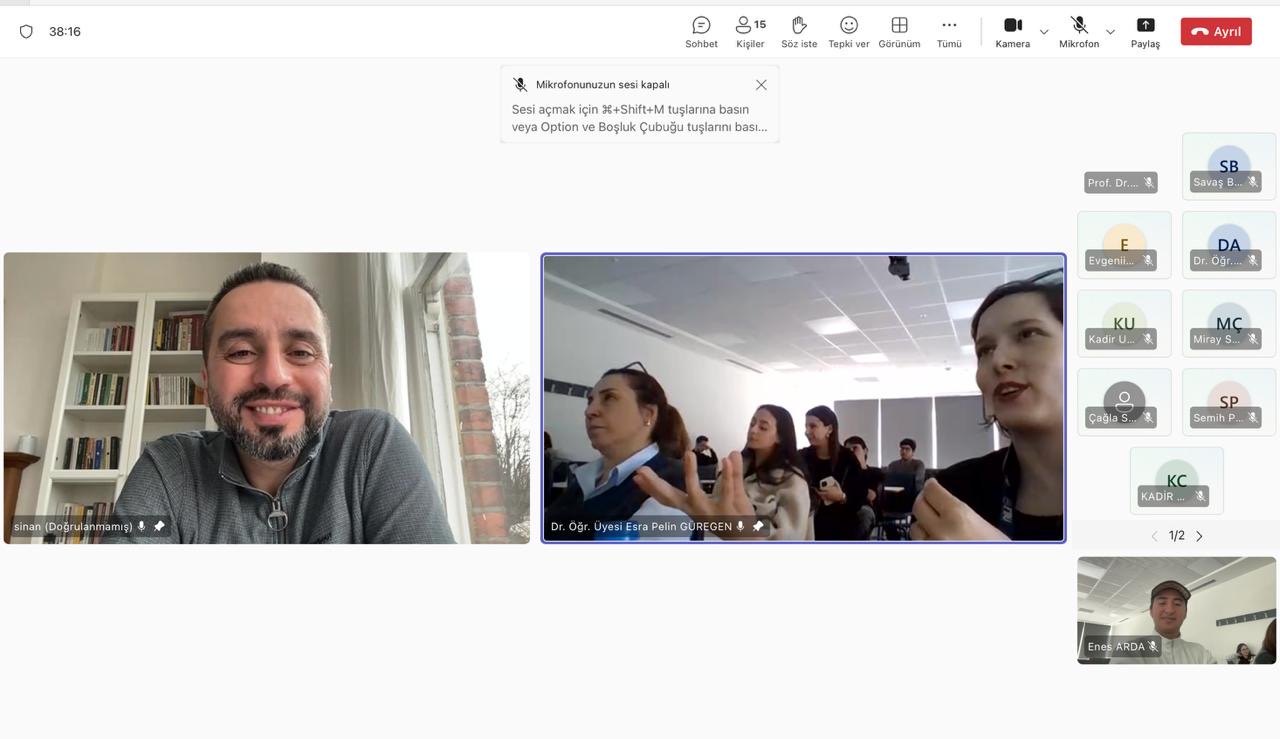Click muted mic icon on Çağla S... tile
This screenshot has height=739, width=1280.
pos(1148,417)
